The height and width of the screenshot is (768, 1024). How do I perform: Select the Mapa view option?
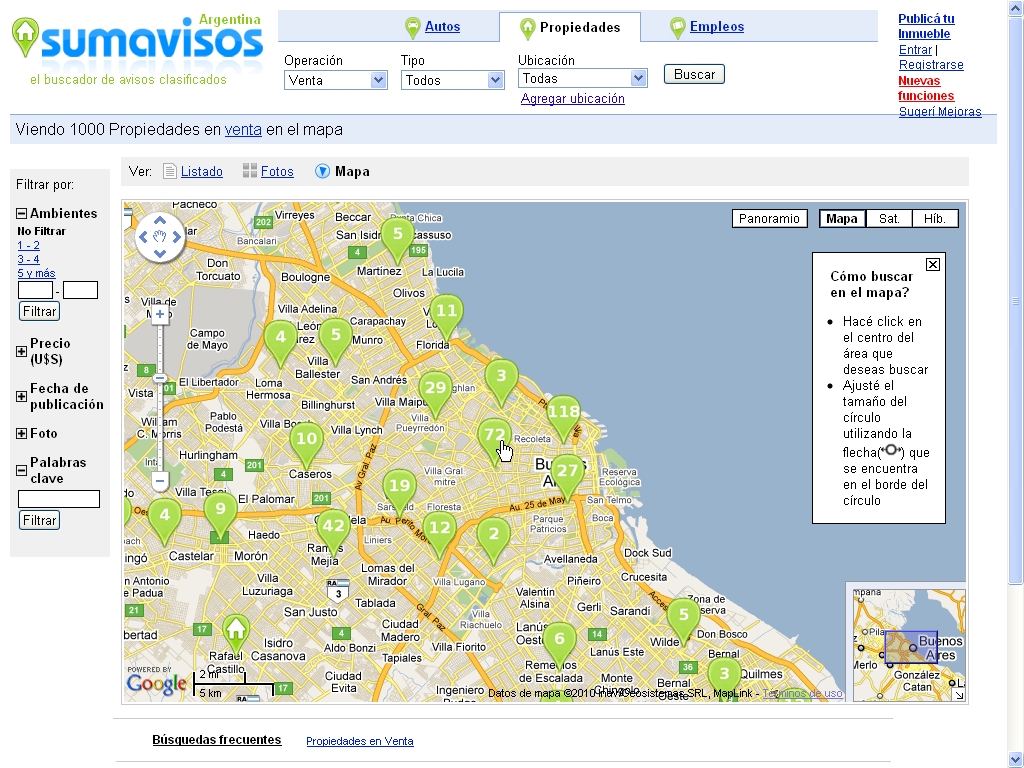(x=352, y=172)
